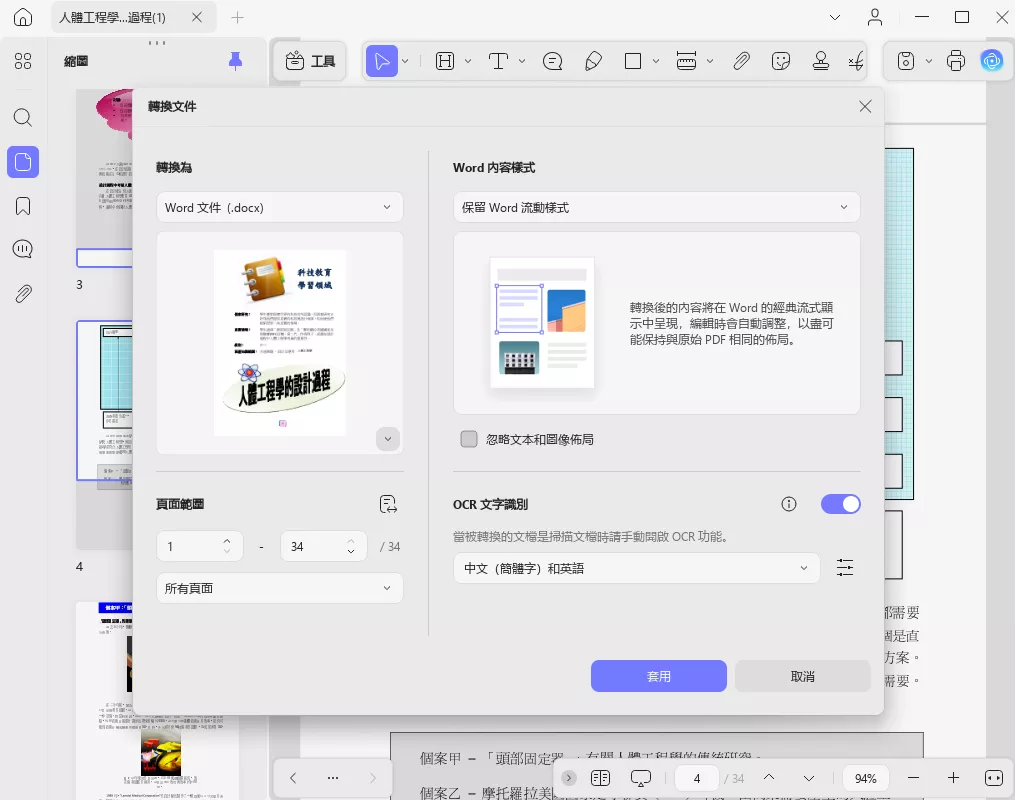This screenshot has width=1015, height=800.
Task: Close the 轉換文件 dialog
Action: (865, 106)
